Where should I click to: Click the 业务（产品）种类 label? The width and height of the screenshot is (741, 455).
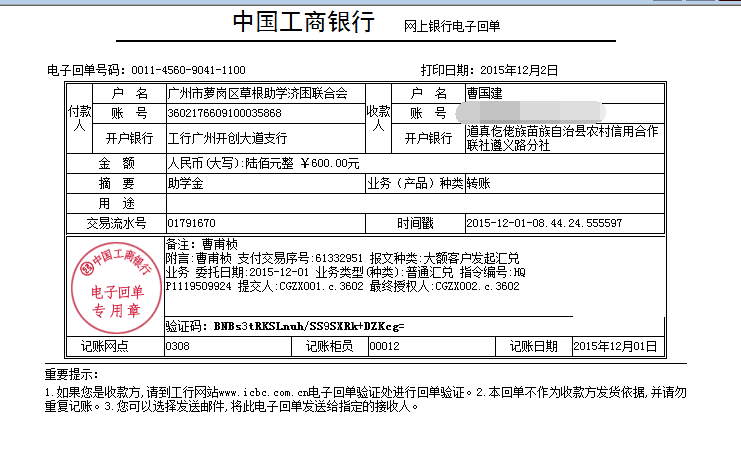(x=415, y=183)
